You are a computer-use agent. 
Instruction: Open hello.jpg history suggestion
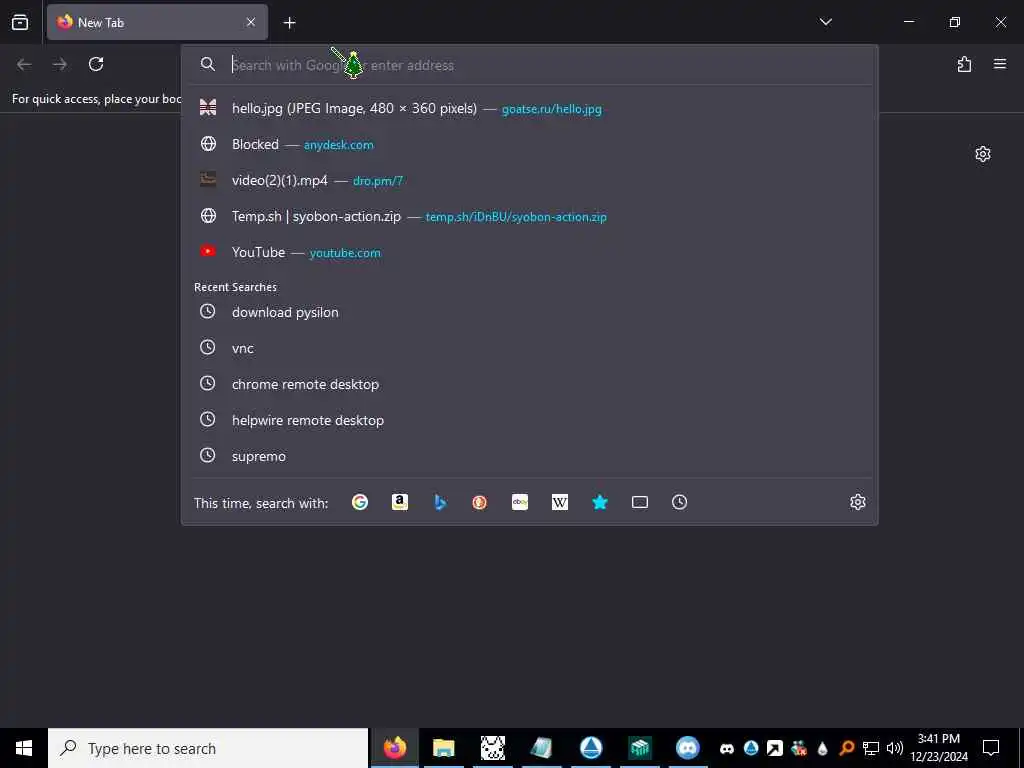tap(530, 108)
